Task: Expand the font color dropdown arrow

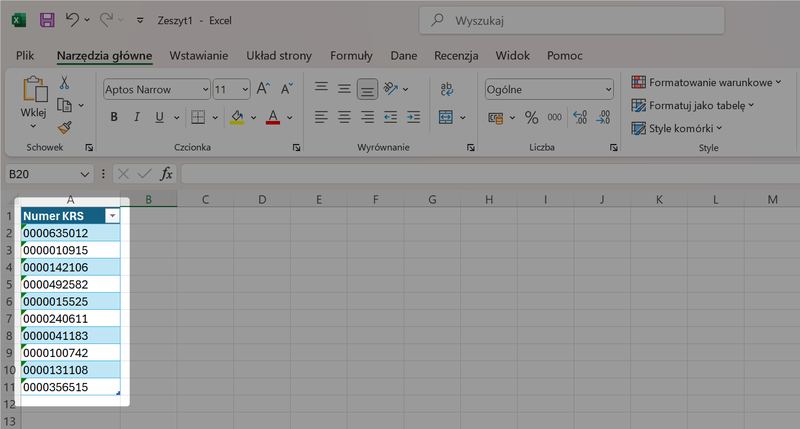Action: (290, 118)
